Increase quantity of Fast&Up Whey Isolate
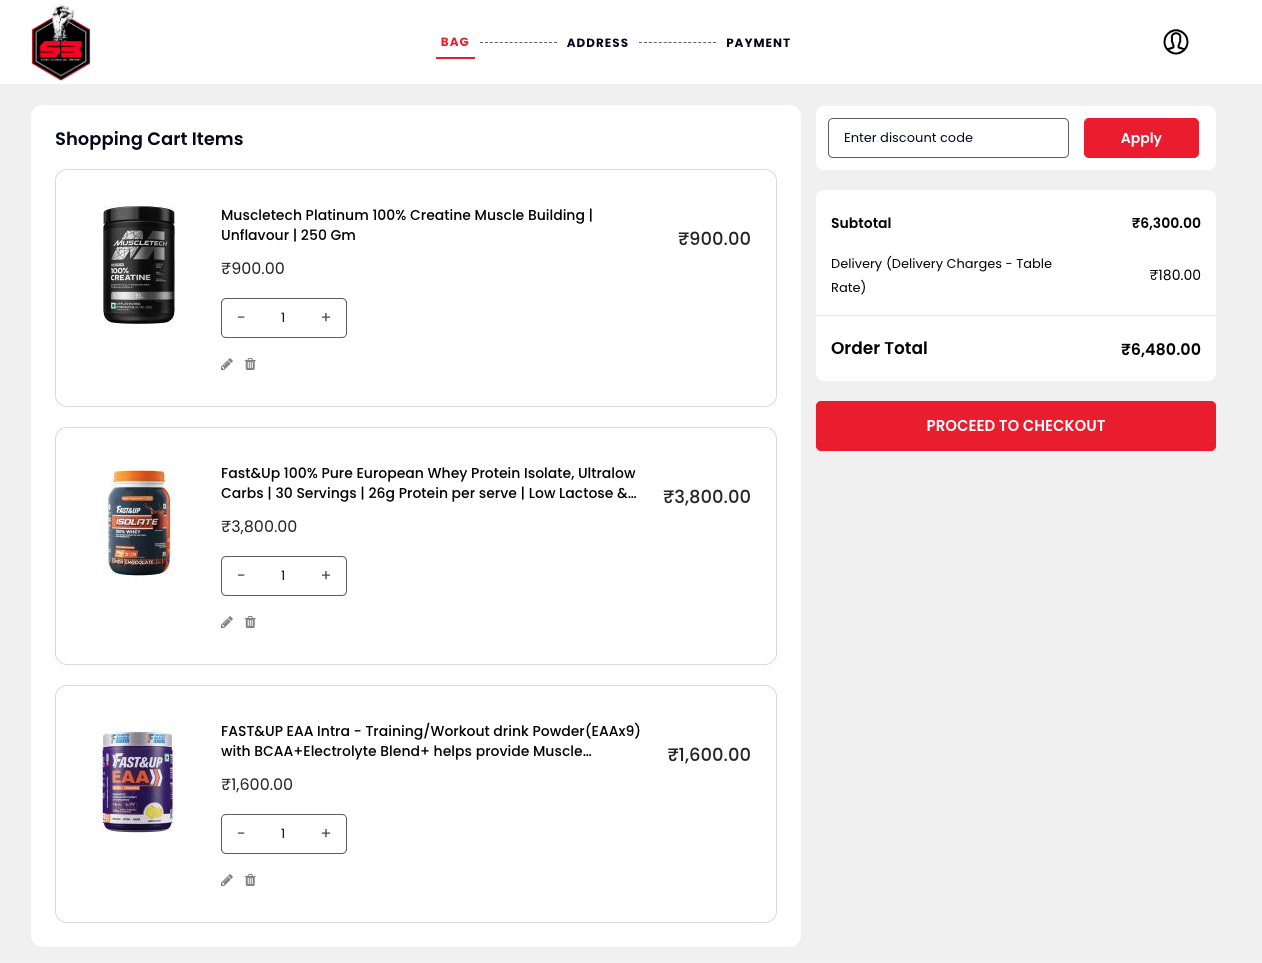This screenshot has height=963, width=1262. (x=326, y=576)
